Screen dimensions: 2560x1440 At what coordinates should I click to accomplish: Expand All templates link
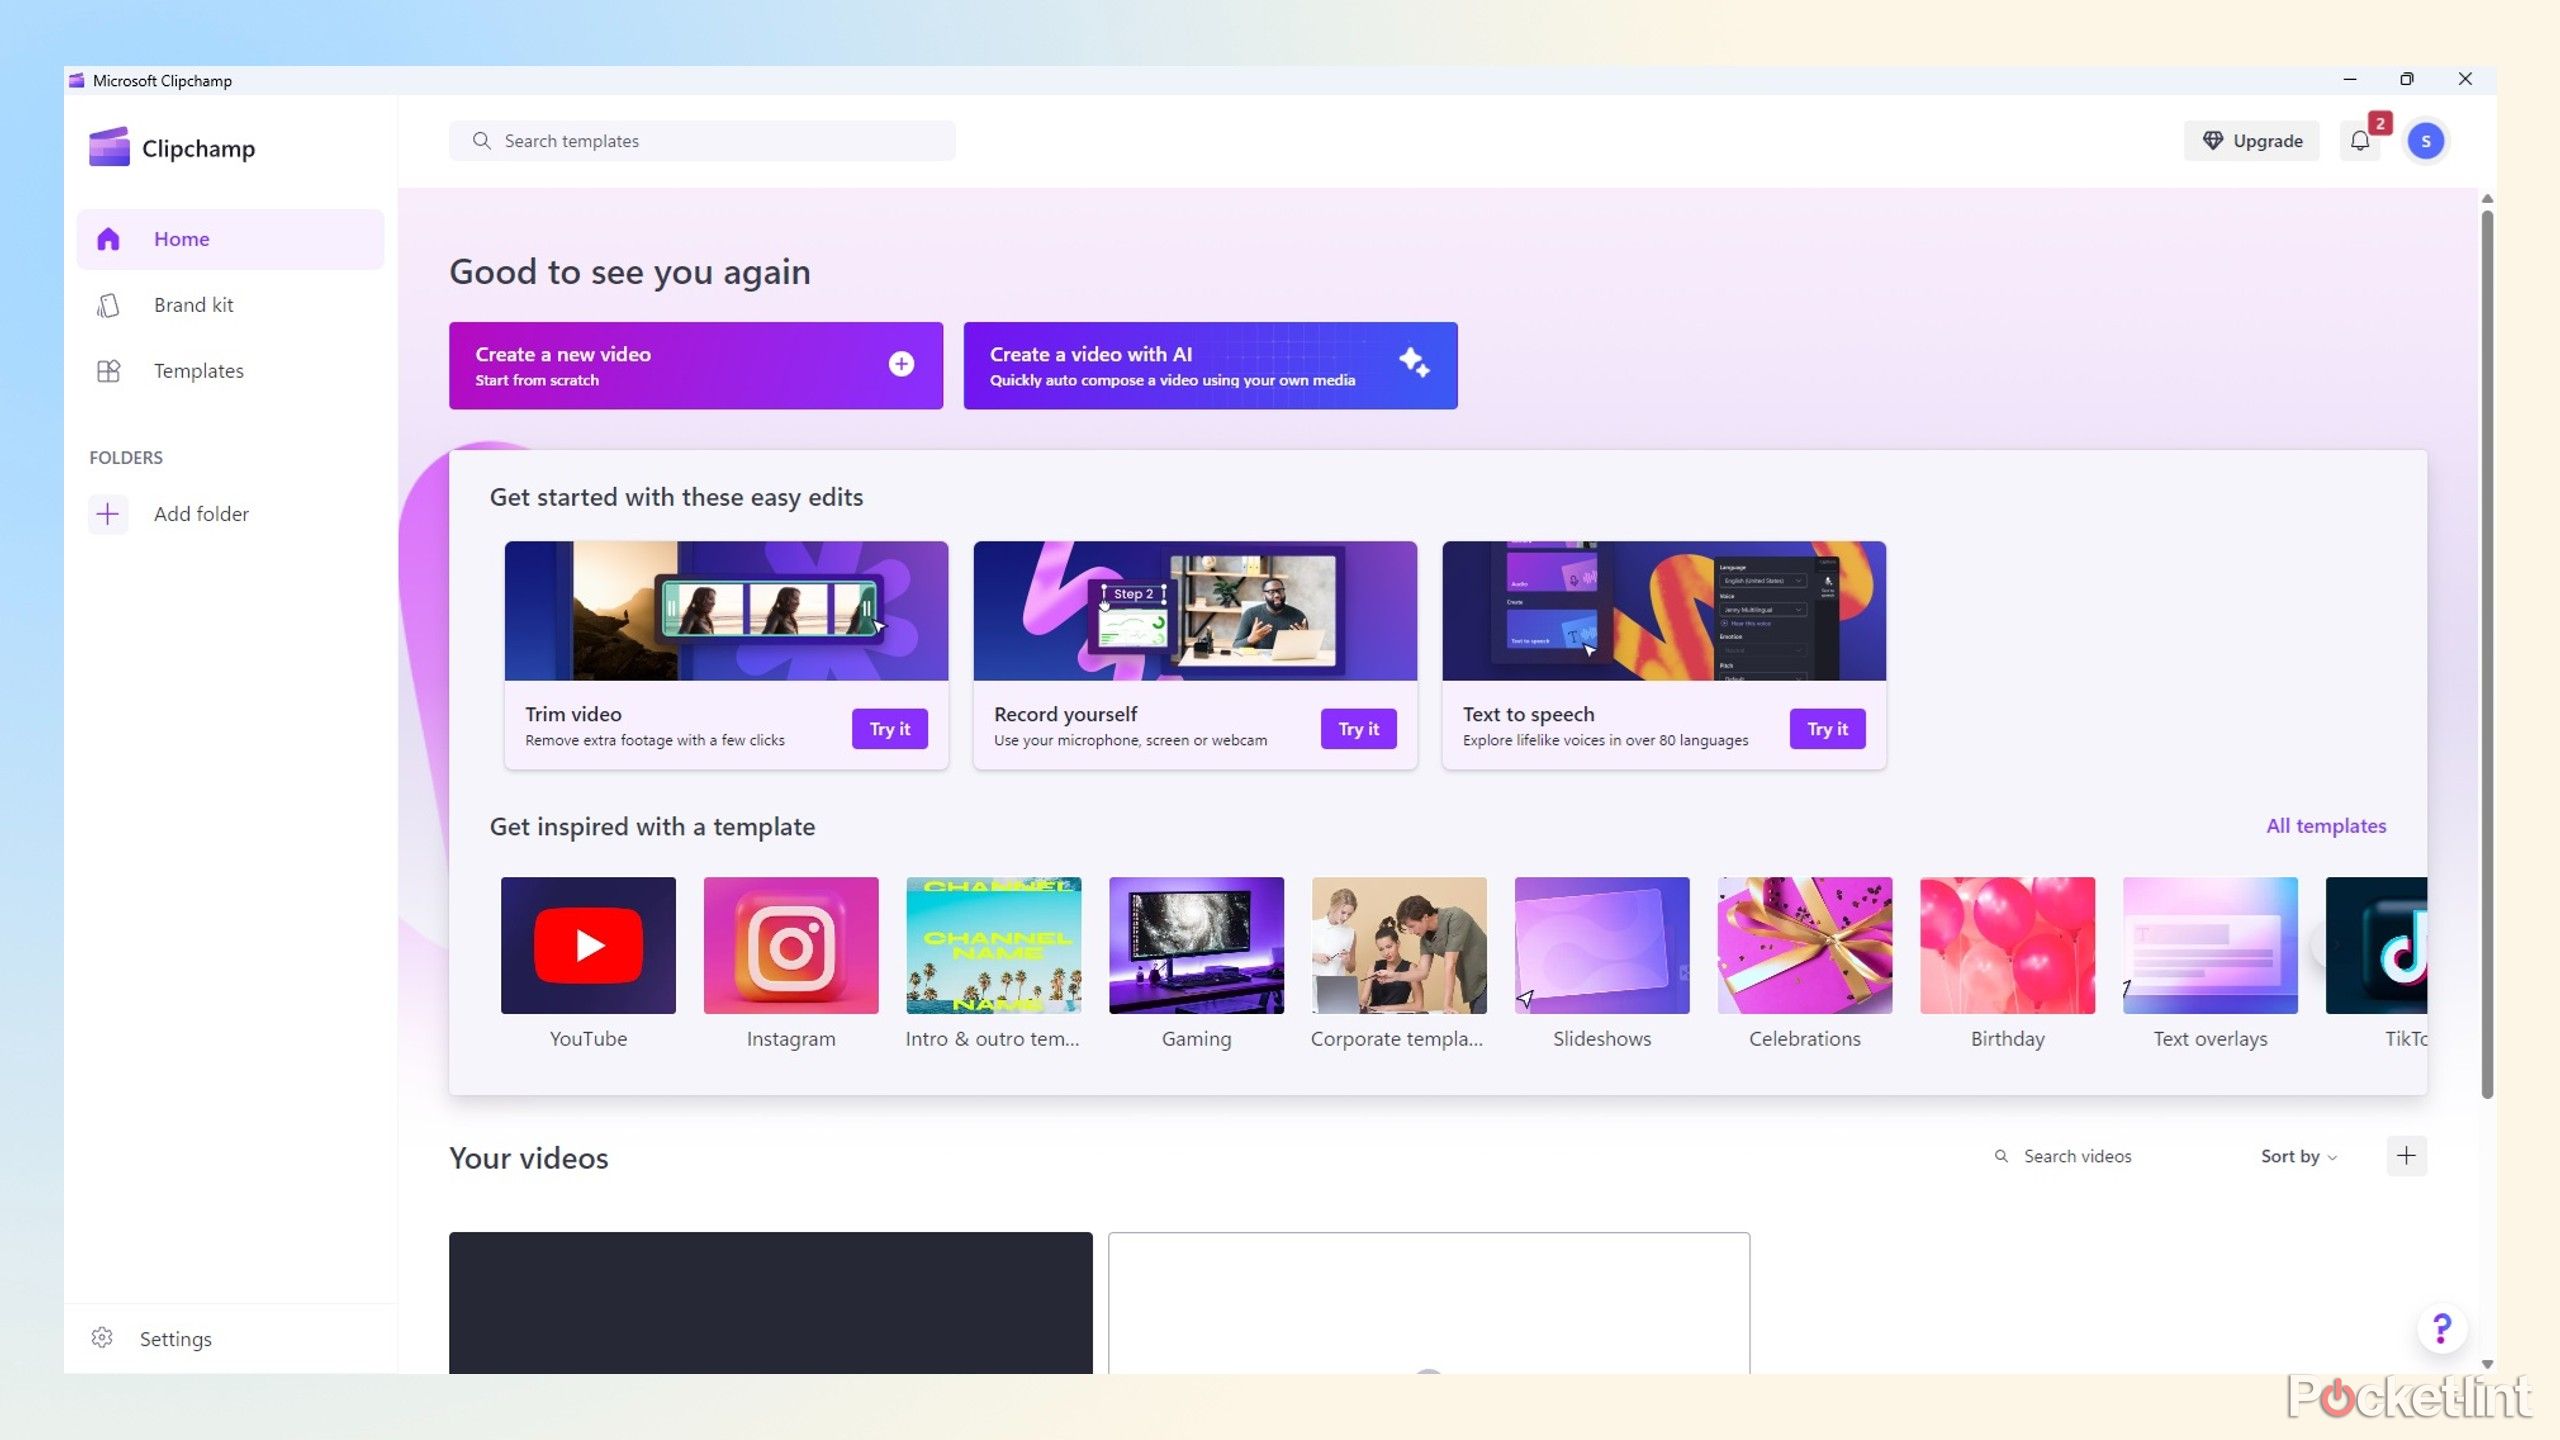[2326, 825]
